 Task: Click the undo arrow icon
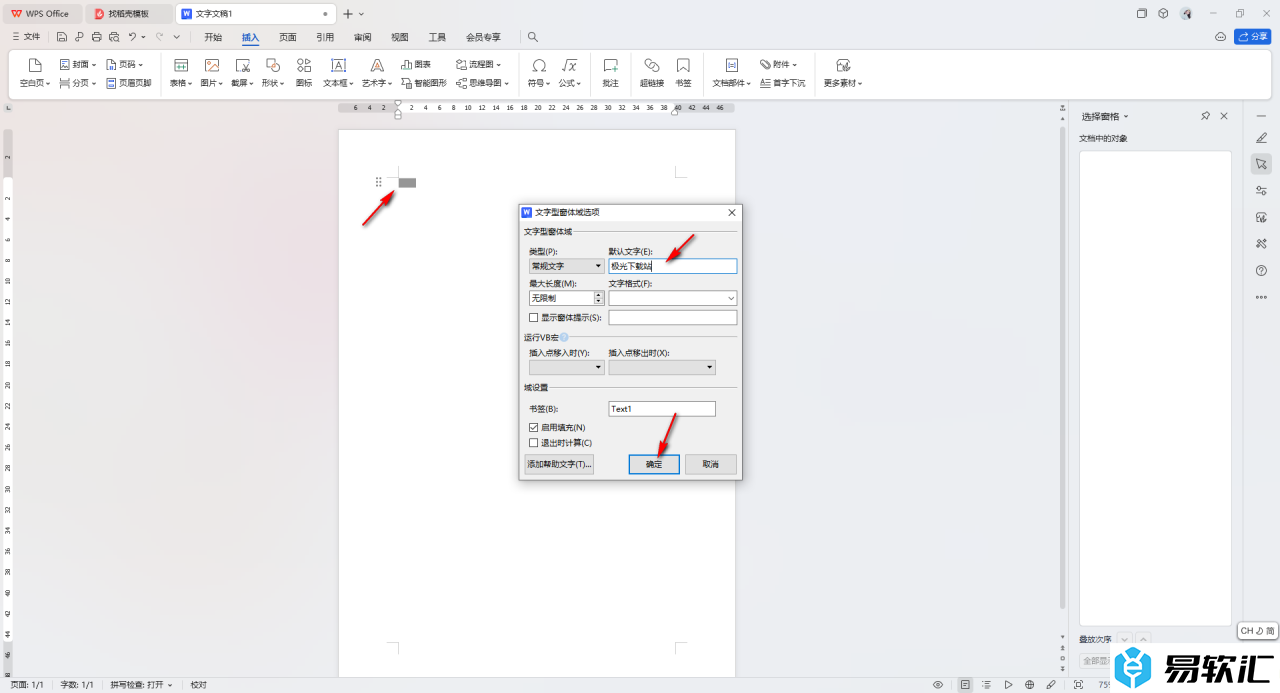pos(132,37)
